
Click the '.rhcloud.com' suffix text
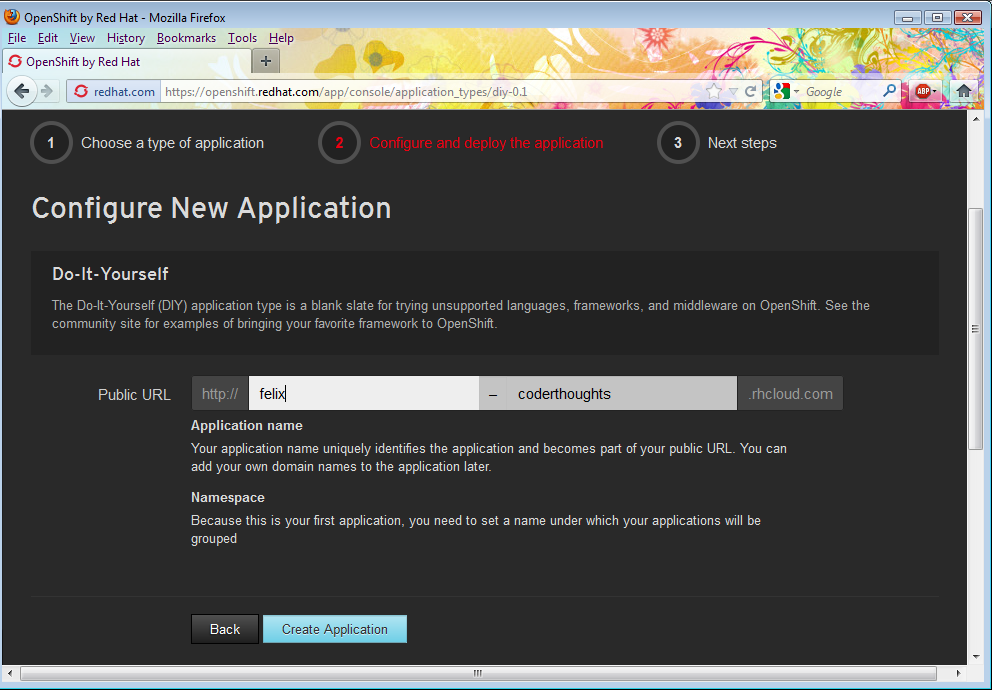tap(790, 394)
